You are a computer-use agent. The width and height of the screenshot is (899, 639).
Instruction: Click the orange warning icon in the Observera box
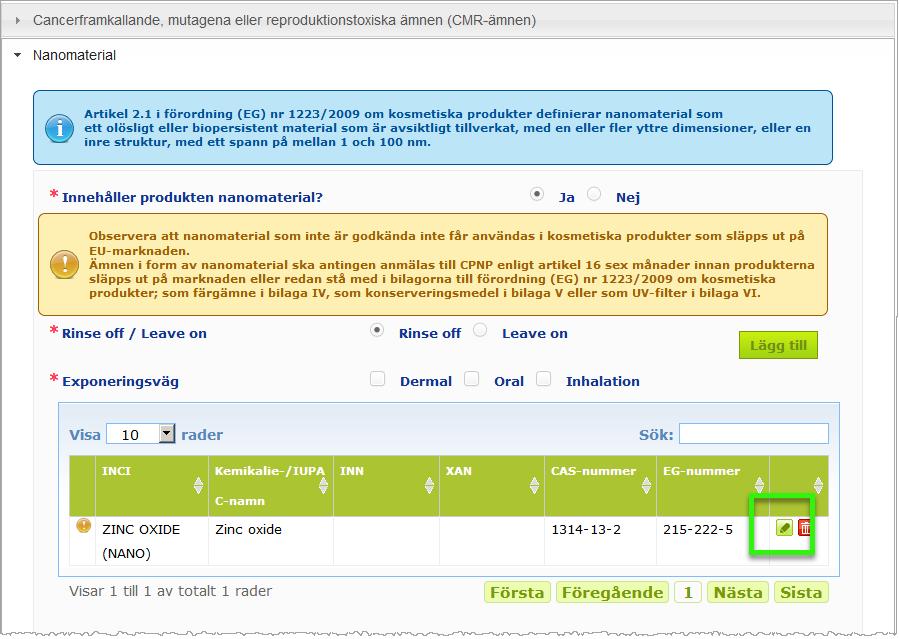click(x=64, y=264)
